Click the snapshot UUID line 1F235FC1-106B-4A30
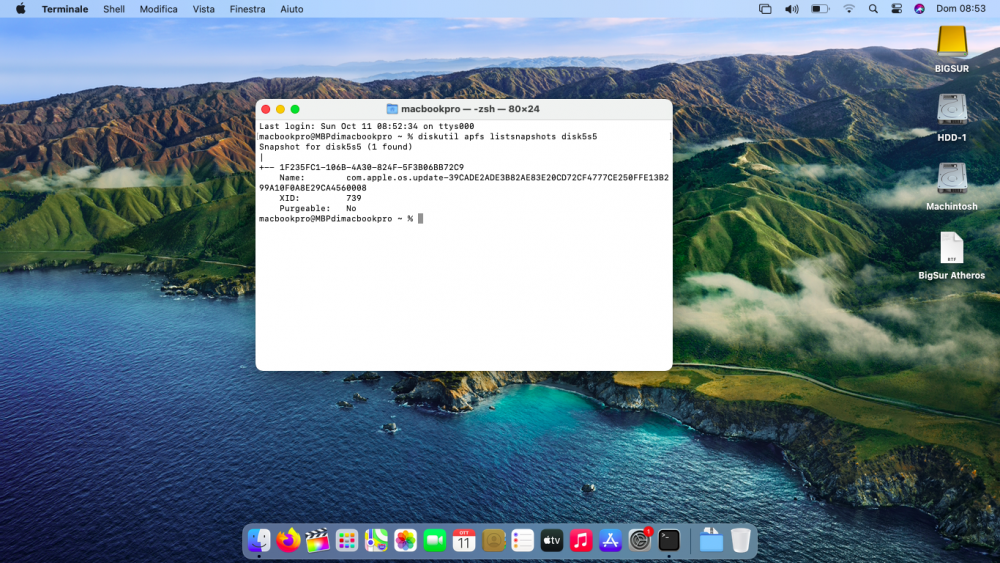The width and height of the screenshot is (1000, 563). pos(371,167)
